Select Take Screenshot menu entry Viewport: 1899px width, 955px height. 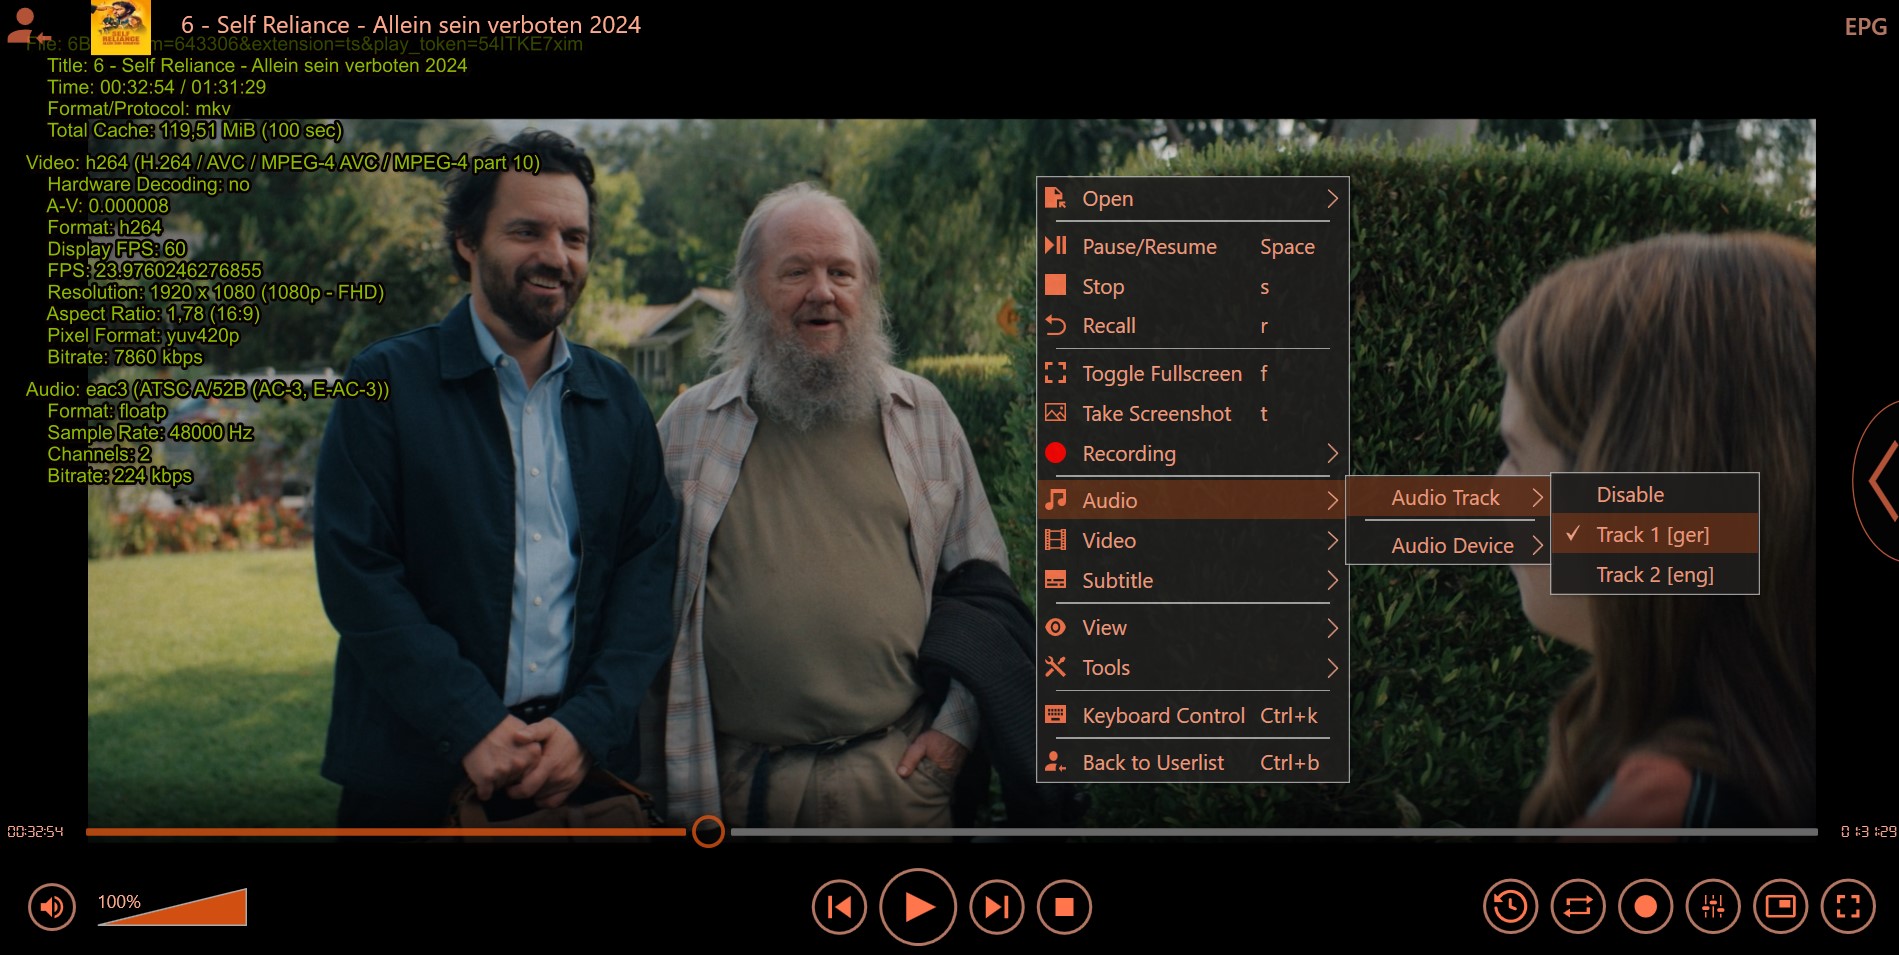tap(1192, 414)
